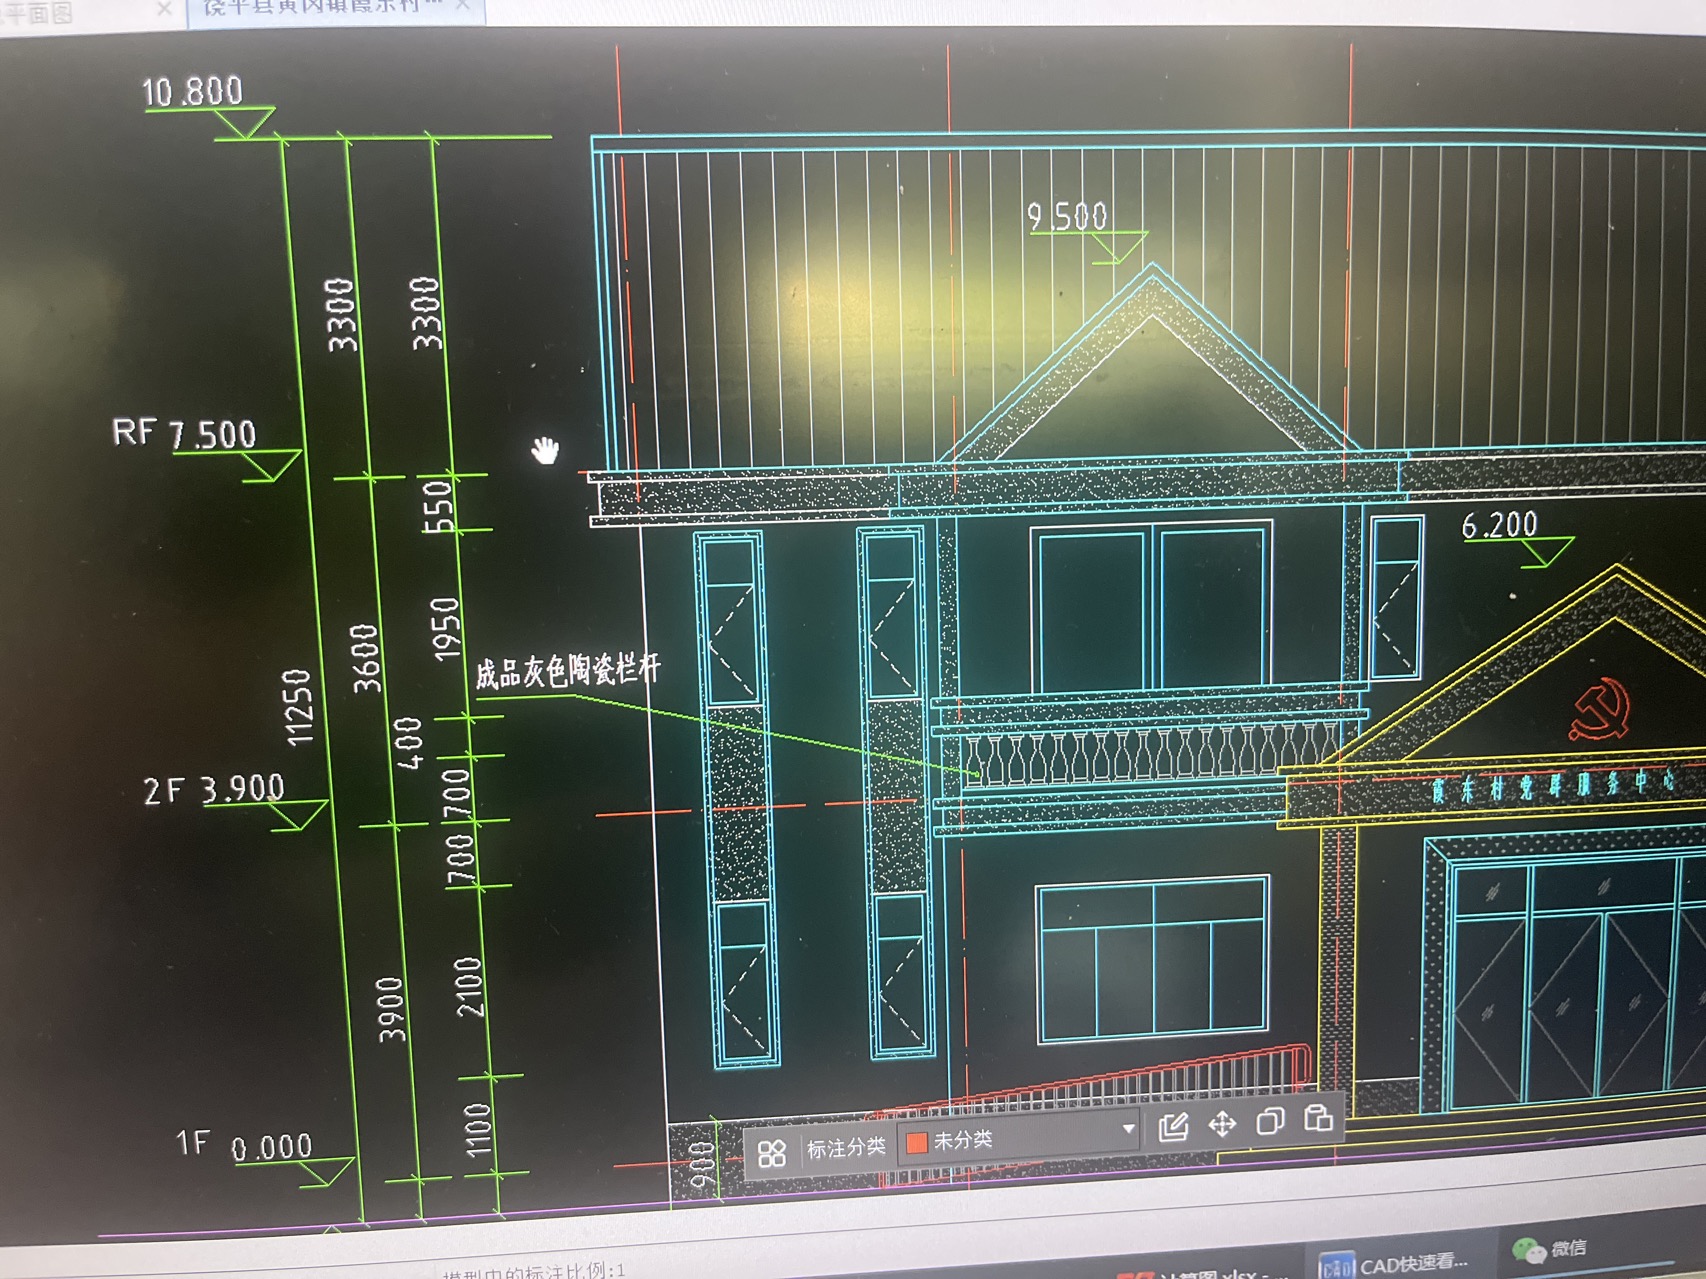Click the 2100 dimension text

[x=468, y=987]
